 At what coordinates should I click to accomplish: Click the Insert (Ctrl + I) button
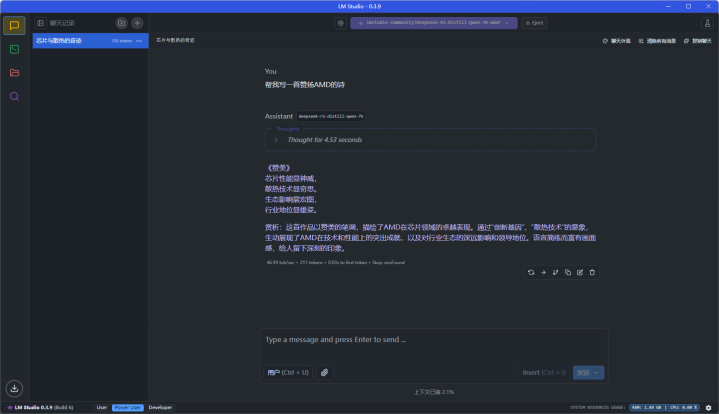click(544, 372)
